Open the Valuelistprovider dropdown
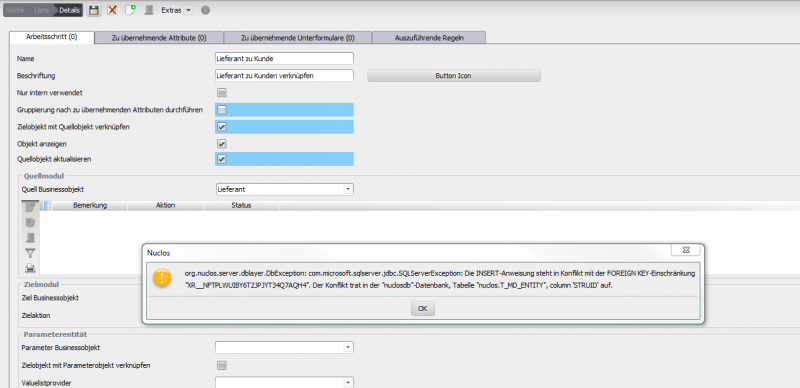The image size is (800, 388). tap(348, 382)
